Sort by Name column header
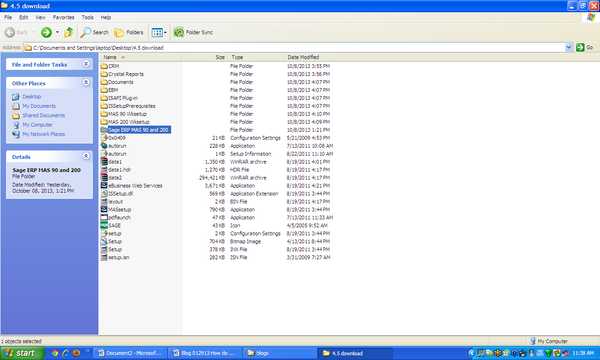 click(x=140, y=57)
